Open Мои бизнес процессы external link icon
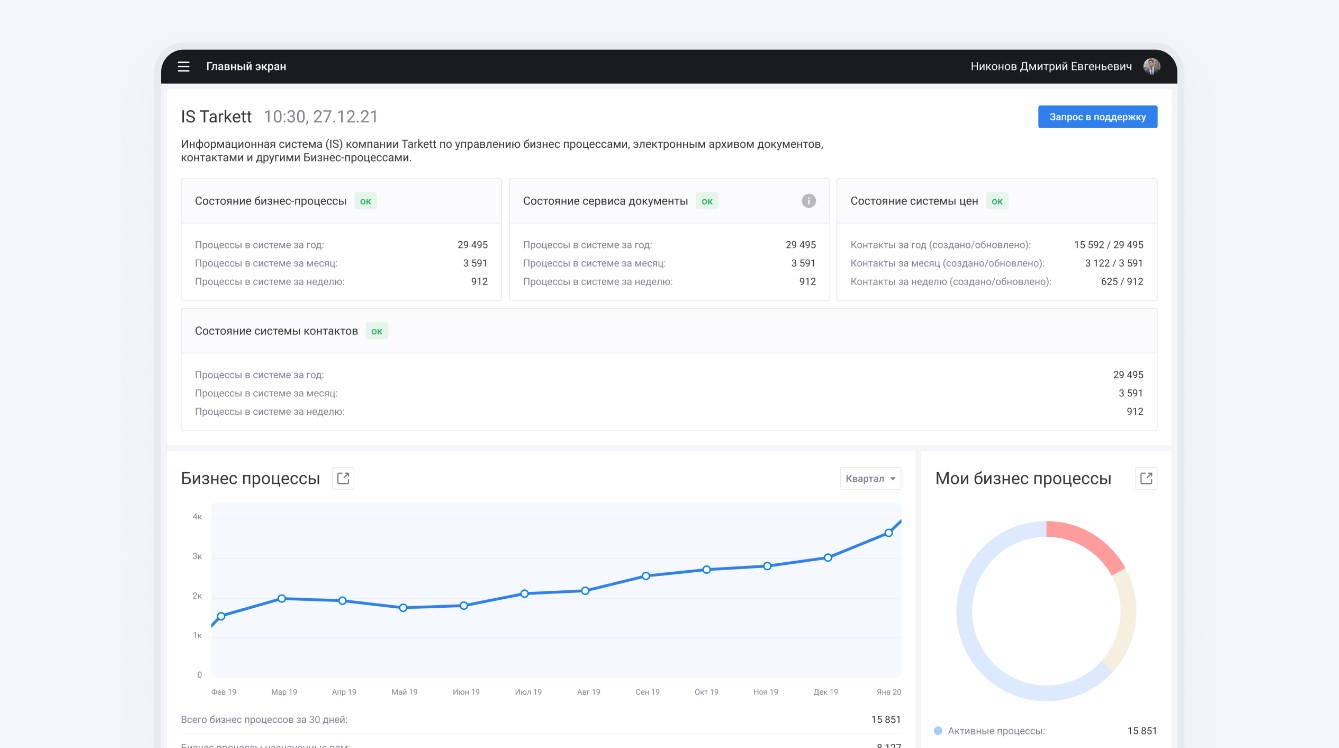The height and width of the screenshot is (748, 1339). [1146, 478]
